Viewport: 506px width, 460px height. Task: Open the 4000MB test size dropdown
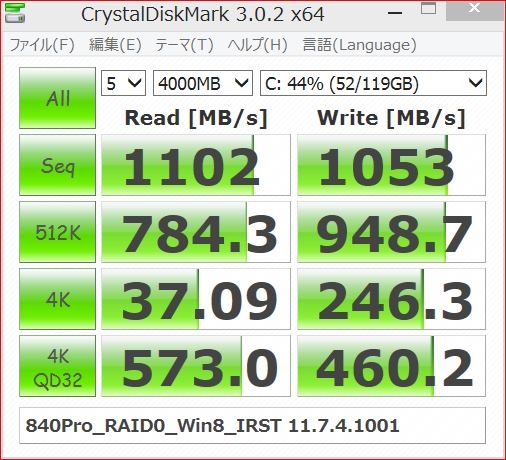pyautogui.click(x=203, y=83)
